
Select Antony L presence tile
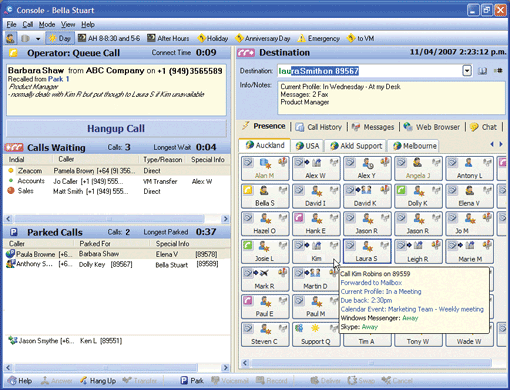[x=469, y=168]
